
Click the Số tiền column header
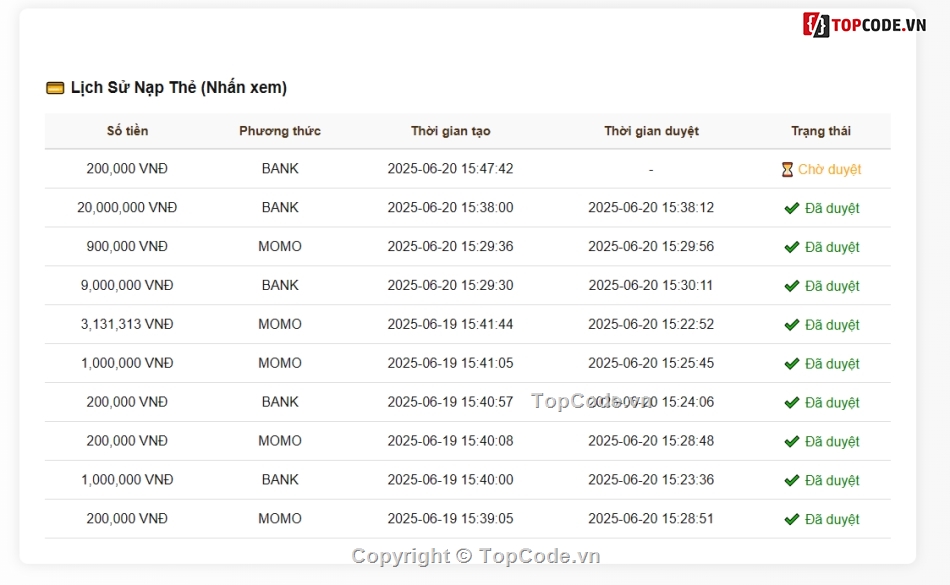click(127, 131)
